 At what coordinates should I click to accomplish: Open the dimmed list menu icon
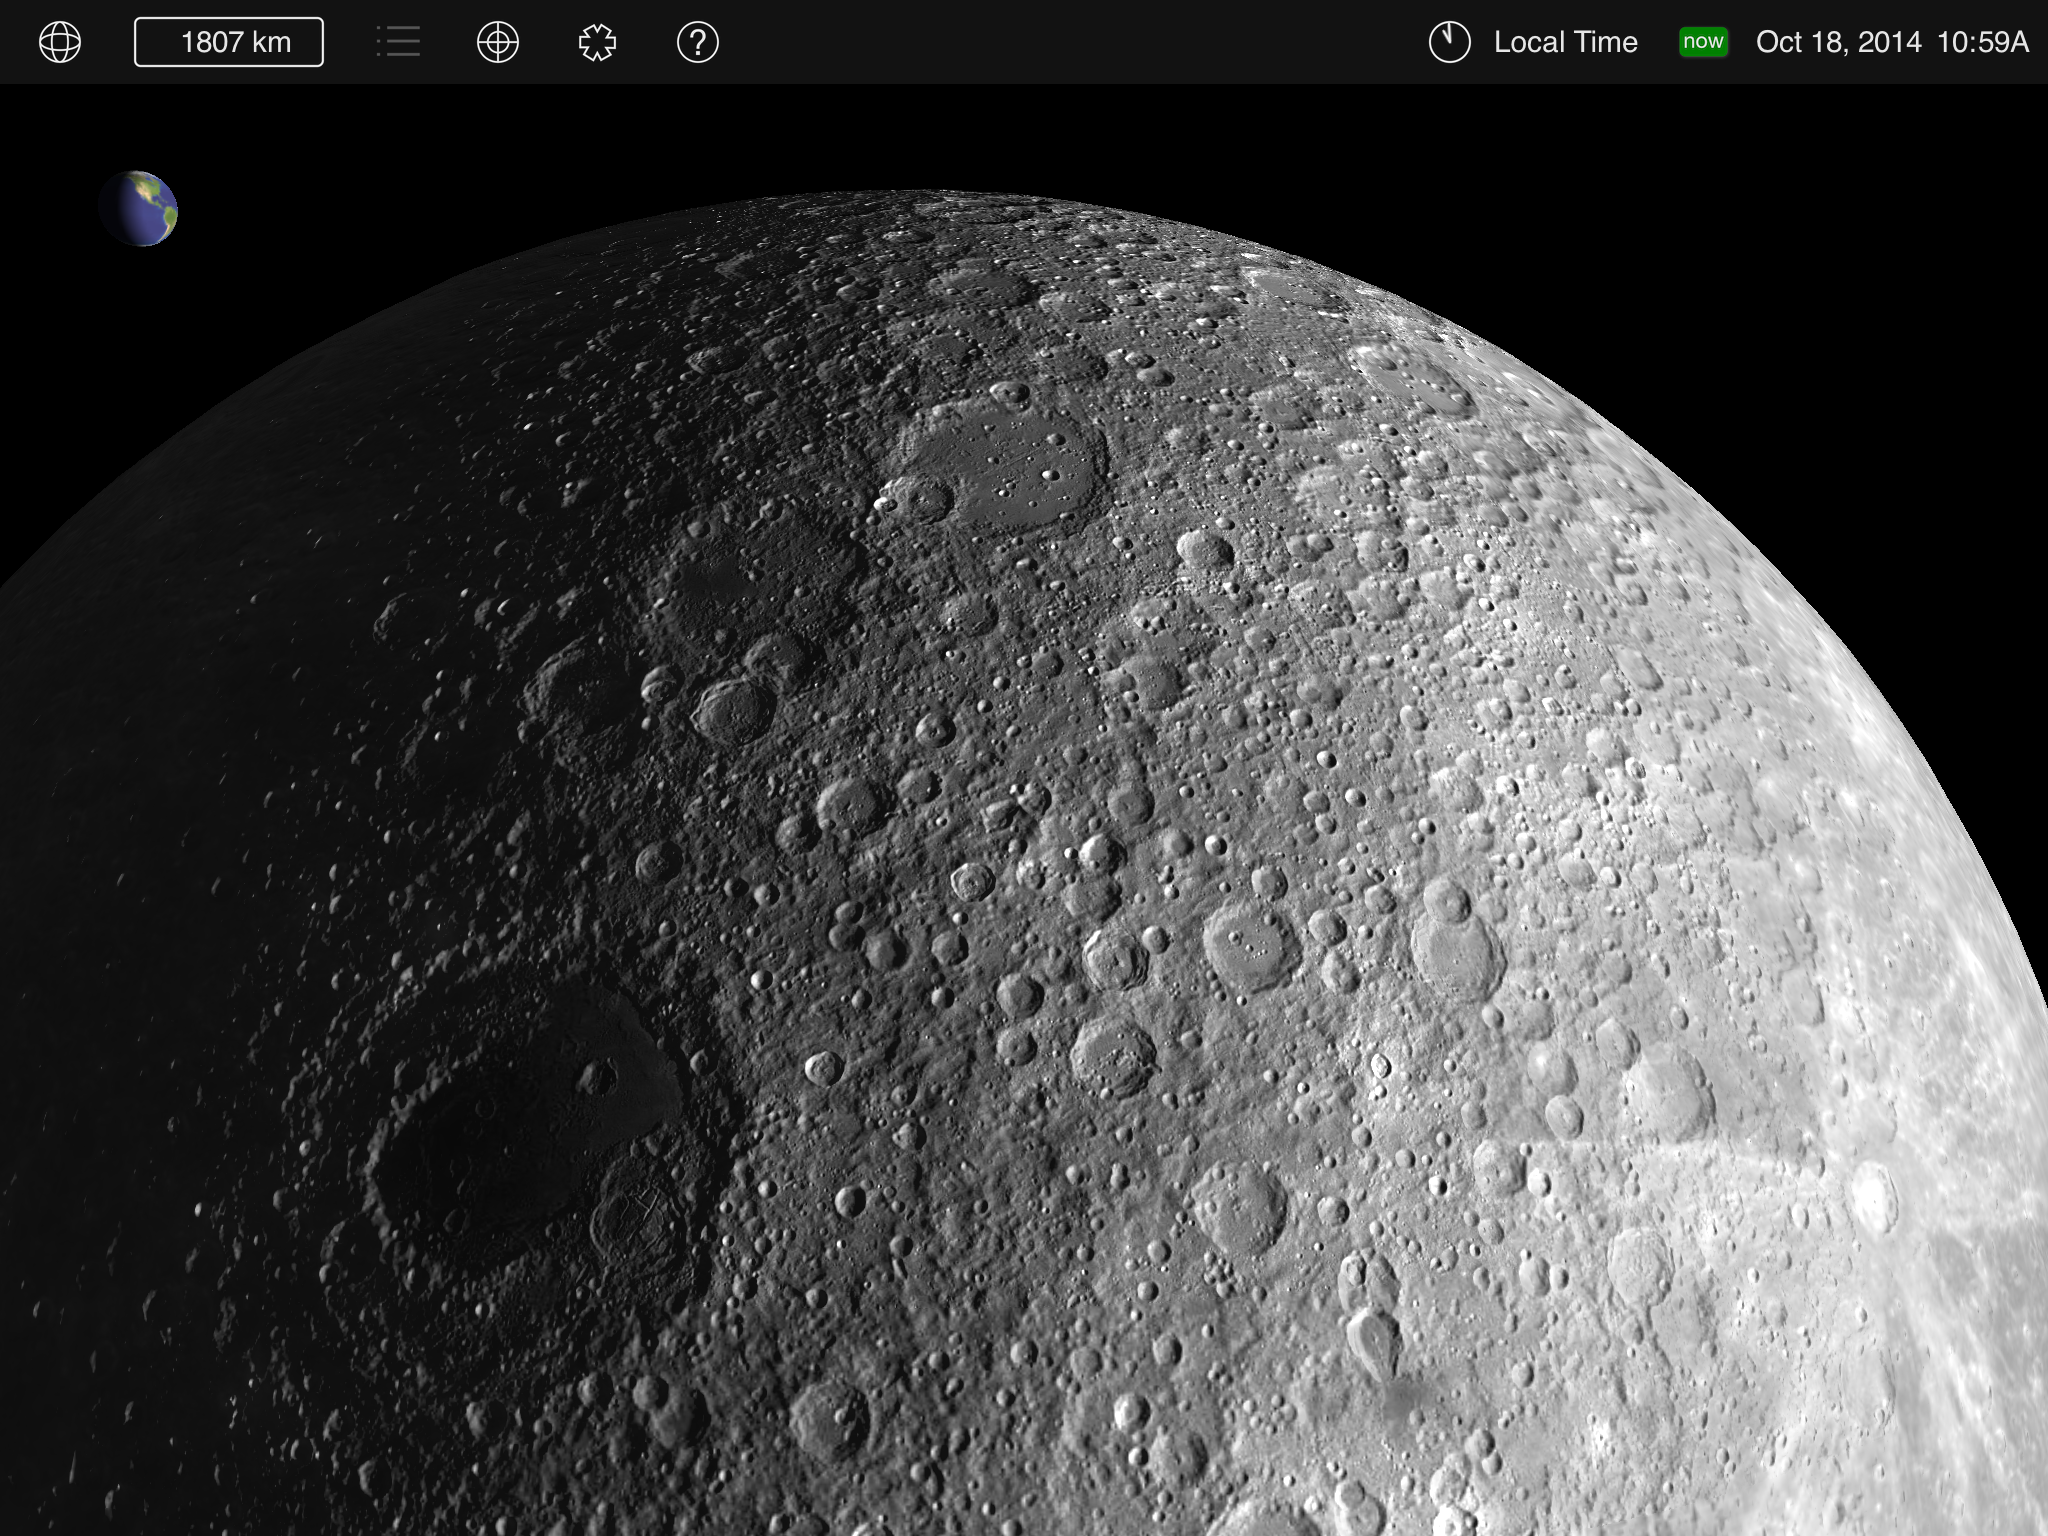[398, 42]
